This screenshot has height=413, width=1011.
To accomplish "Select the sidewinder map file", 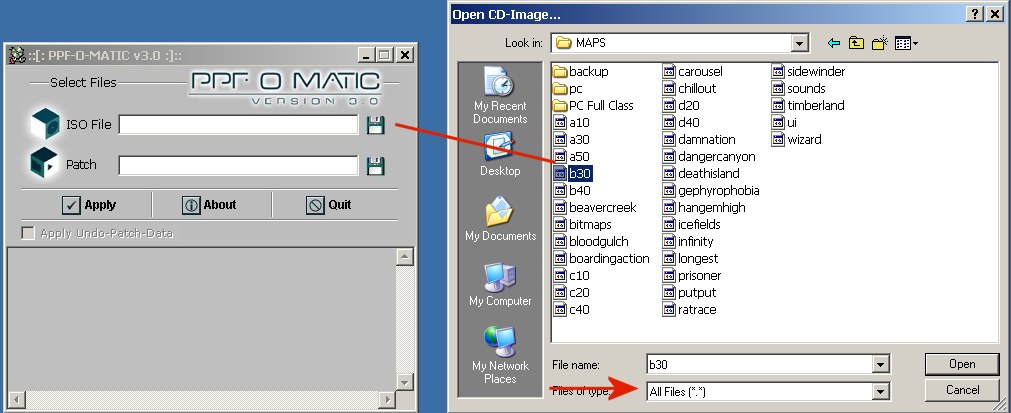I will (809, 72).
